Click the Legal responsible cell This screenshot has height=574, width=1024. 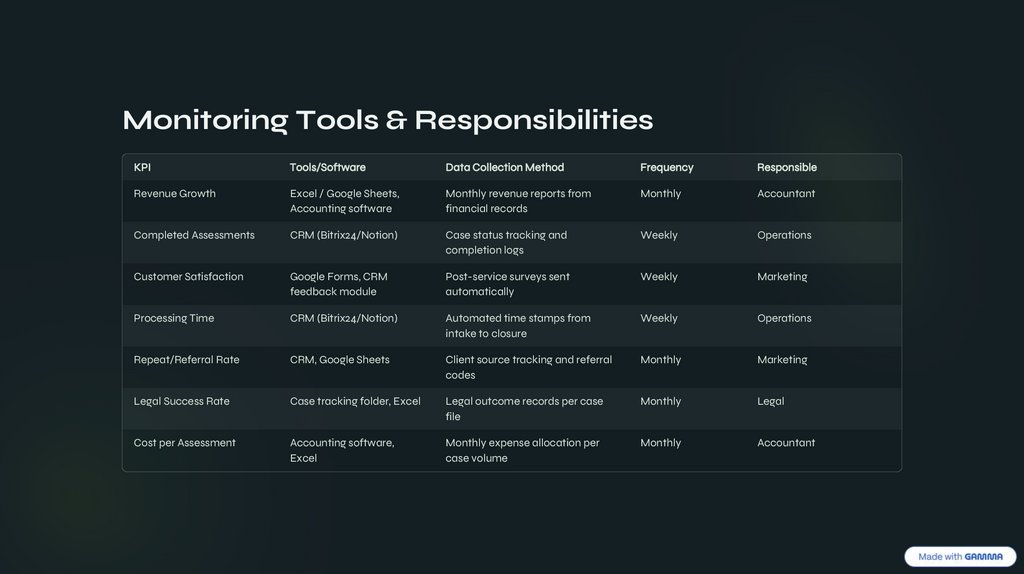(x=770, y=401)
